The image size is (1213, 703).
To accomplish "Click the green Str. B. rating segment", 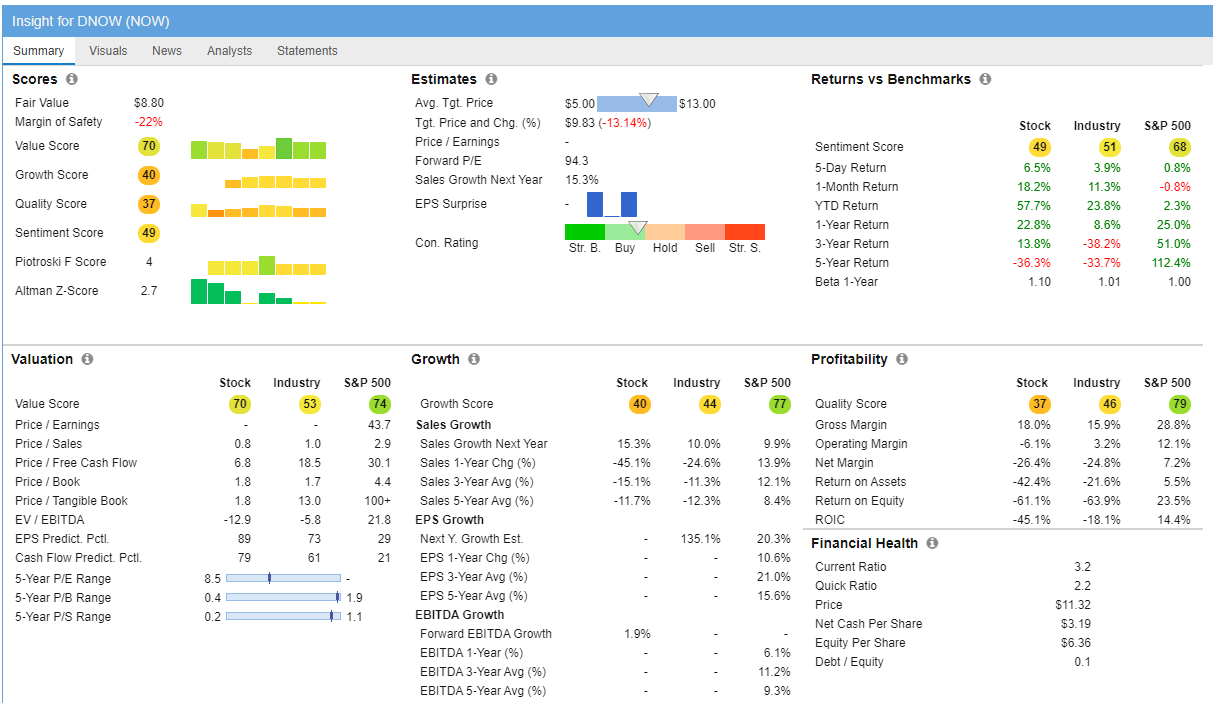I will (585, 232).
